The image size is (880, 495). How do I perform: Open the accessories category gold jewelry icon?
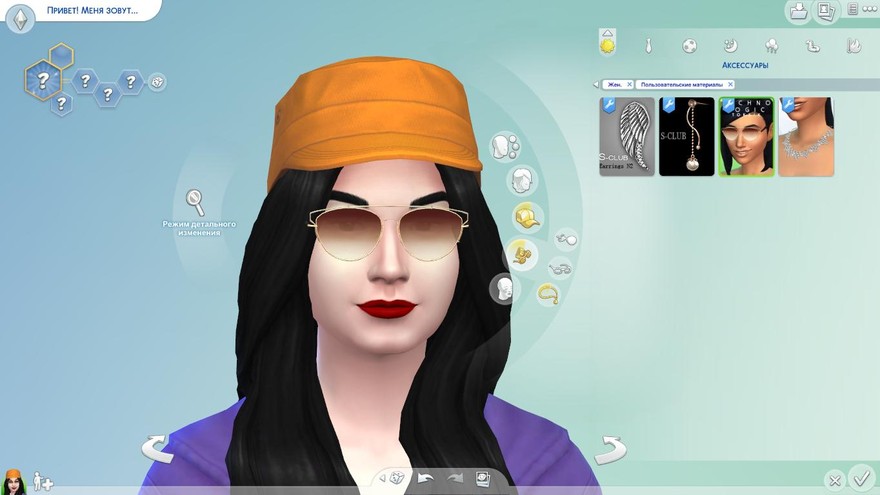click(522, 254)
